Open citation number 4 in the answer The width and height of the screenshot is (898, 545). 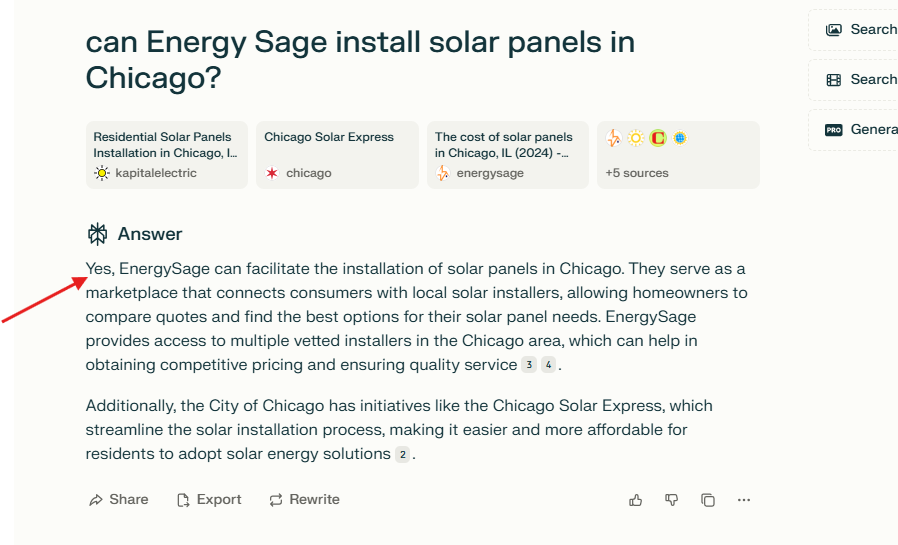pyautogui.click(x=548, y=365)
